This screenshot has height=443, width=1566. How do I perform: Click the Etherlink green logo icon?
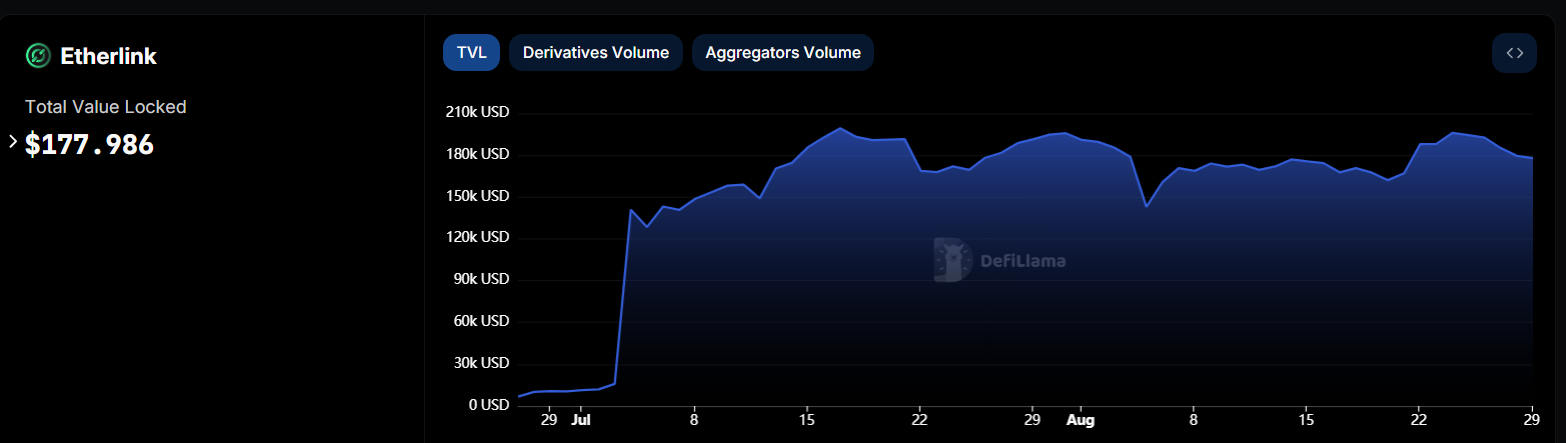pos(38,56)
